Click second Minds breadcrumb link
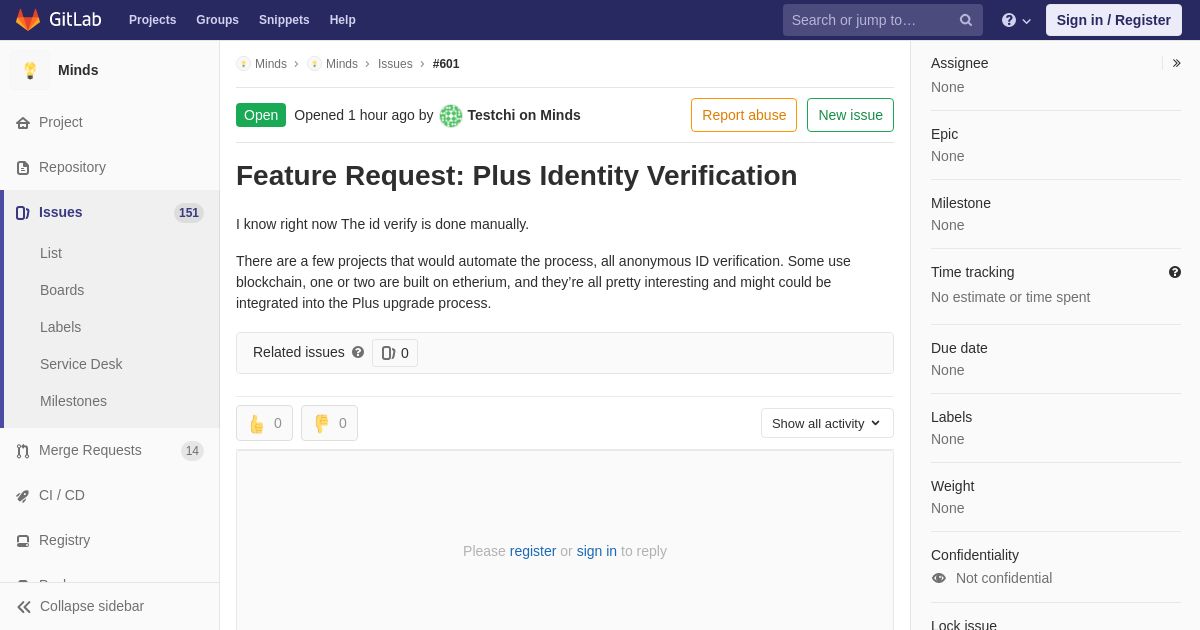Image resolution: width=1200 pixels, height=630 pixels. pos(342,64)
